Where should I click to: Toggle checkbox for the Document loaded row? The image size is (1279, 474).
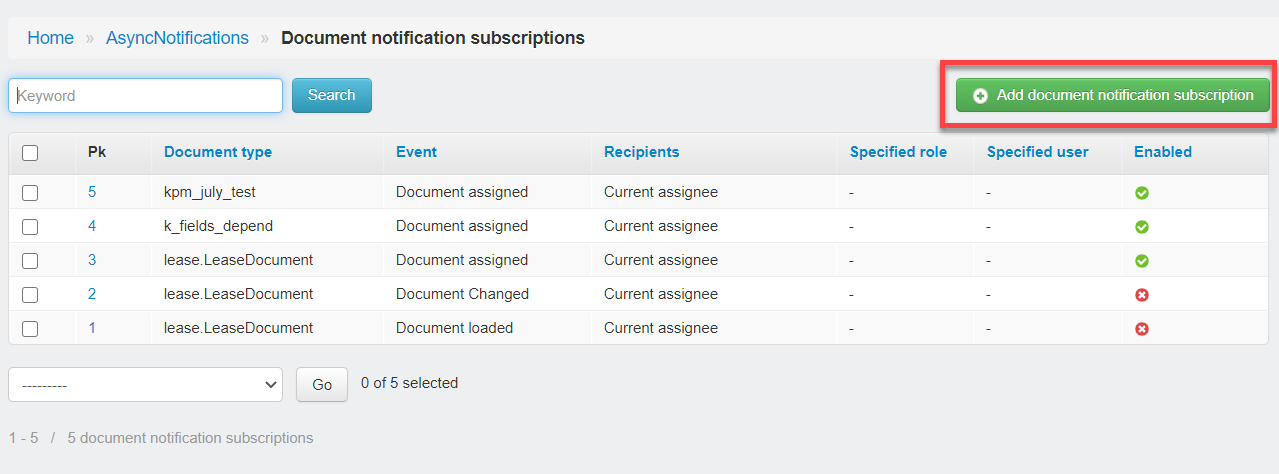30,329
